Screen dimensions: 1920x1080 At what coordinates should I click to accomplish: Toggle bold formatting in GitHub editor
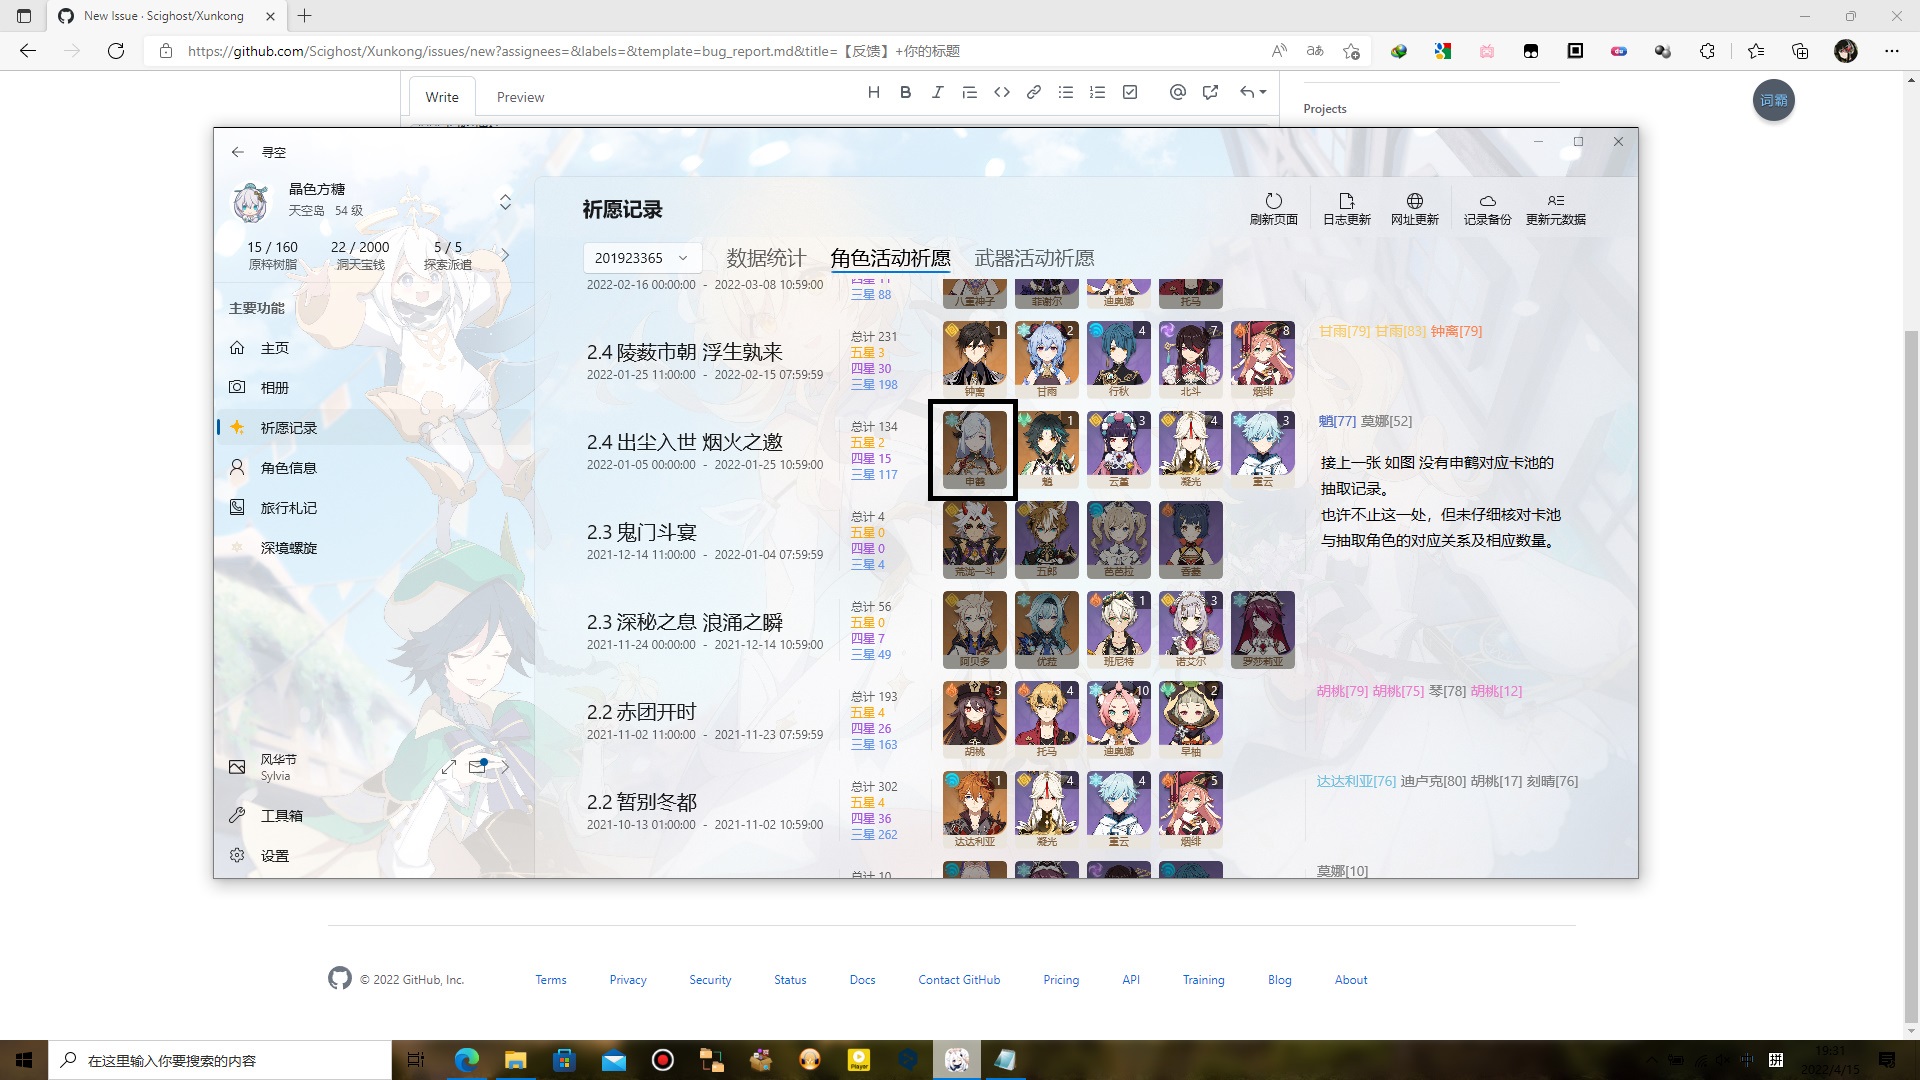pyautogui.click(x=905, y=92)
